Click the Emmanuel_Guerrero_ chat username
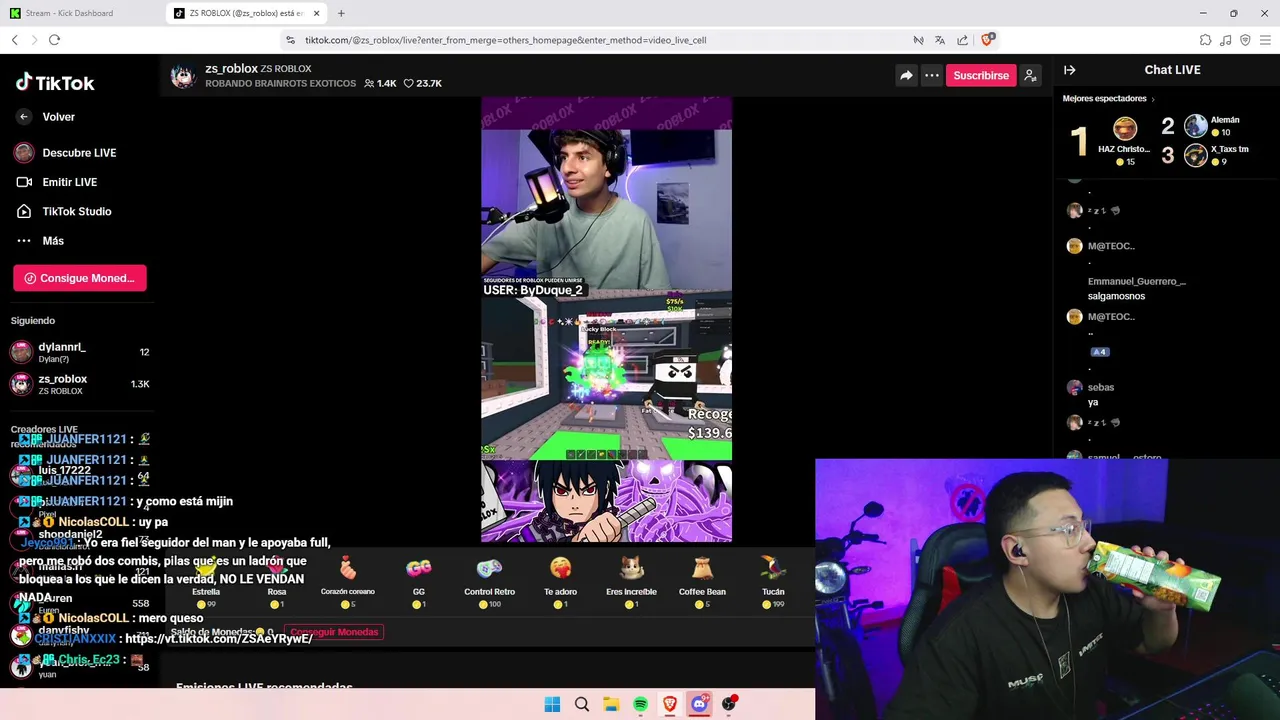Image resolution: width=1280 pixels, height=720 pixels. 1137,282
